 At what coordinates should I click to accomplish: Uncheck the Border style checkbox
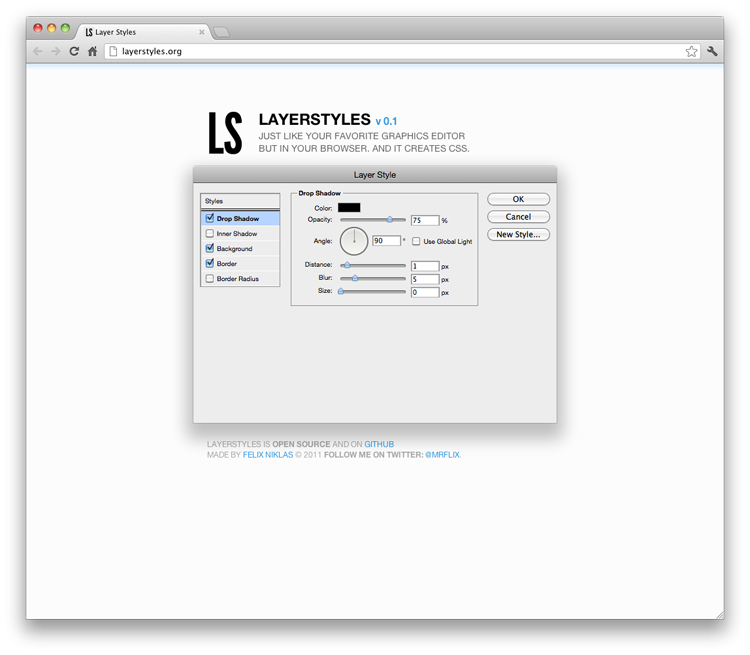[210, 263]
